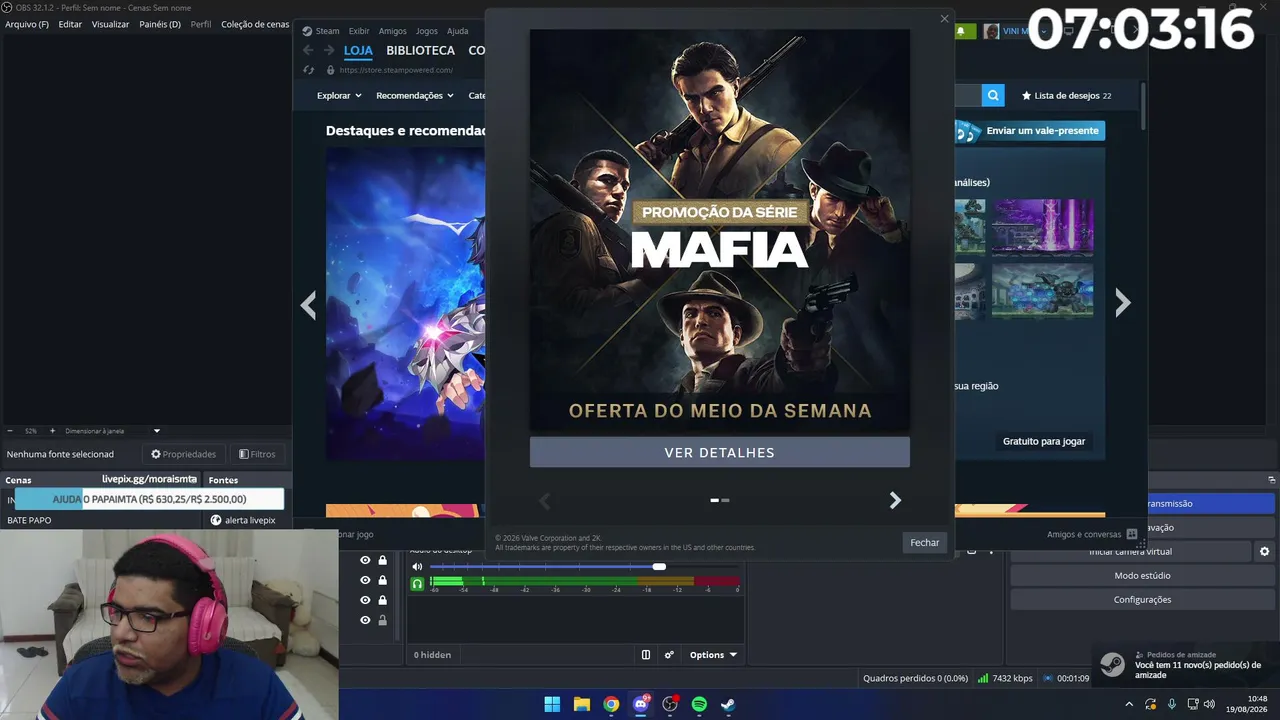
Task: Open Editar menu in OBS
Action: pos(70,24)
